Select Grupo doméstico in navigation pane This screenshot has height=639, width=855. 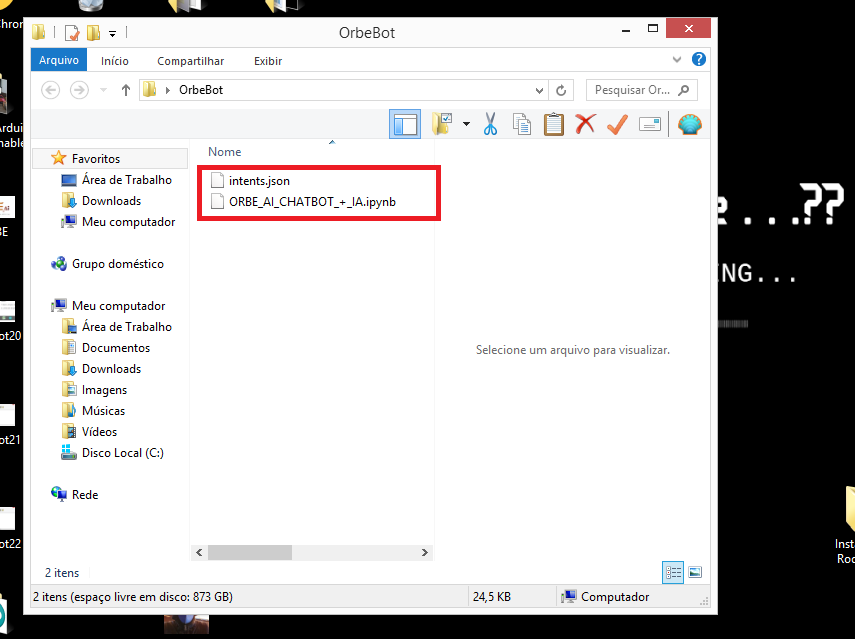pyautogui.click(x=117, y=264)
